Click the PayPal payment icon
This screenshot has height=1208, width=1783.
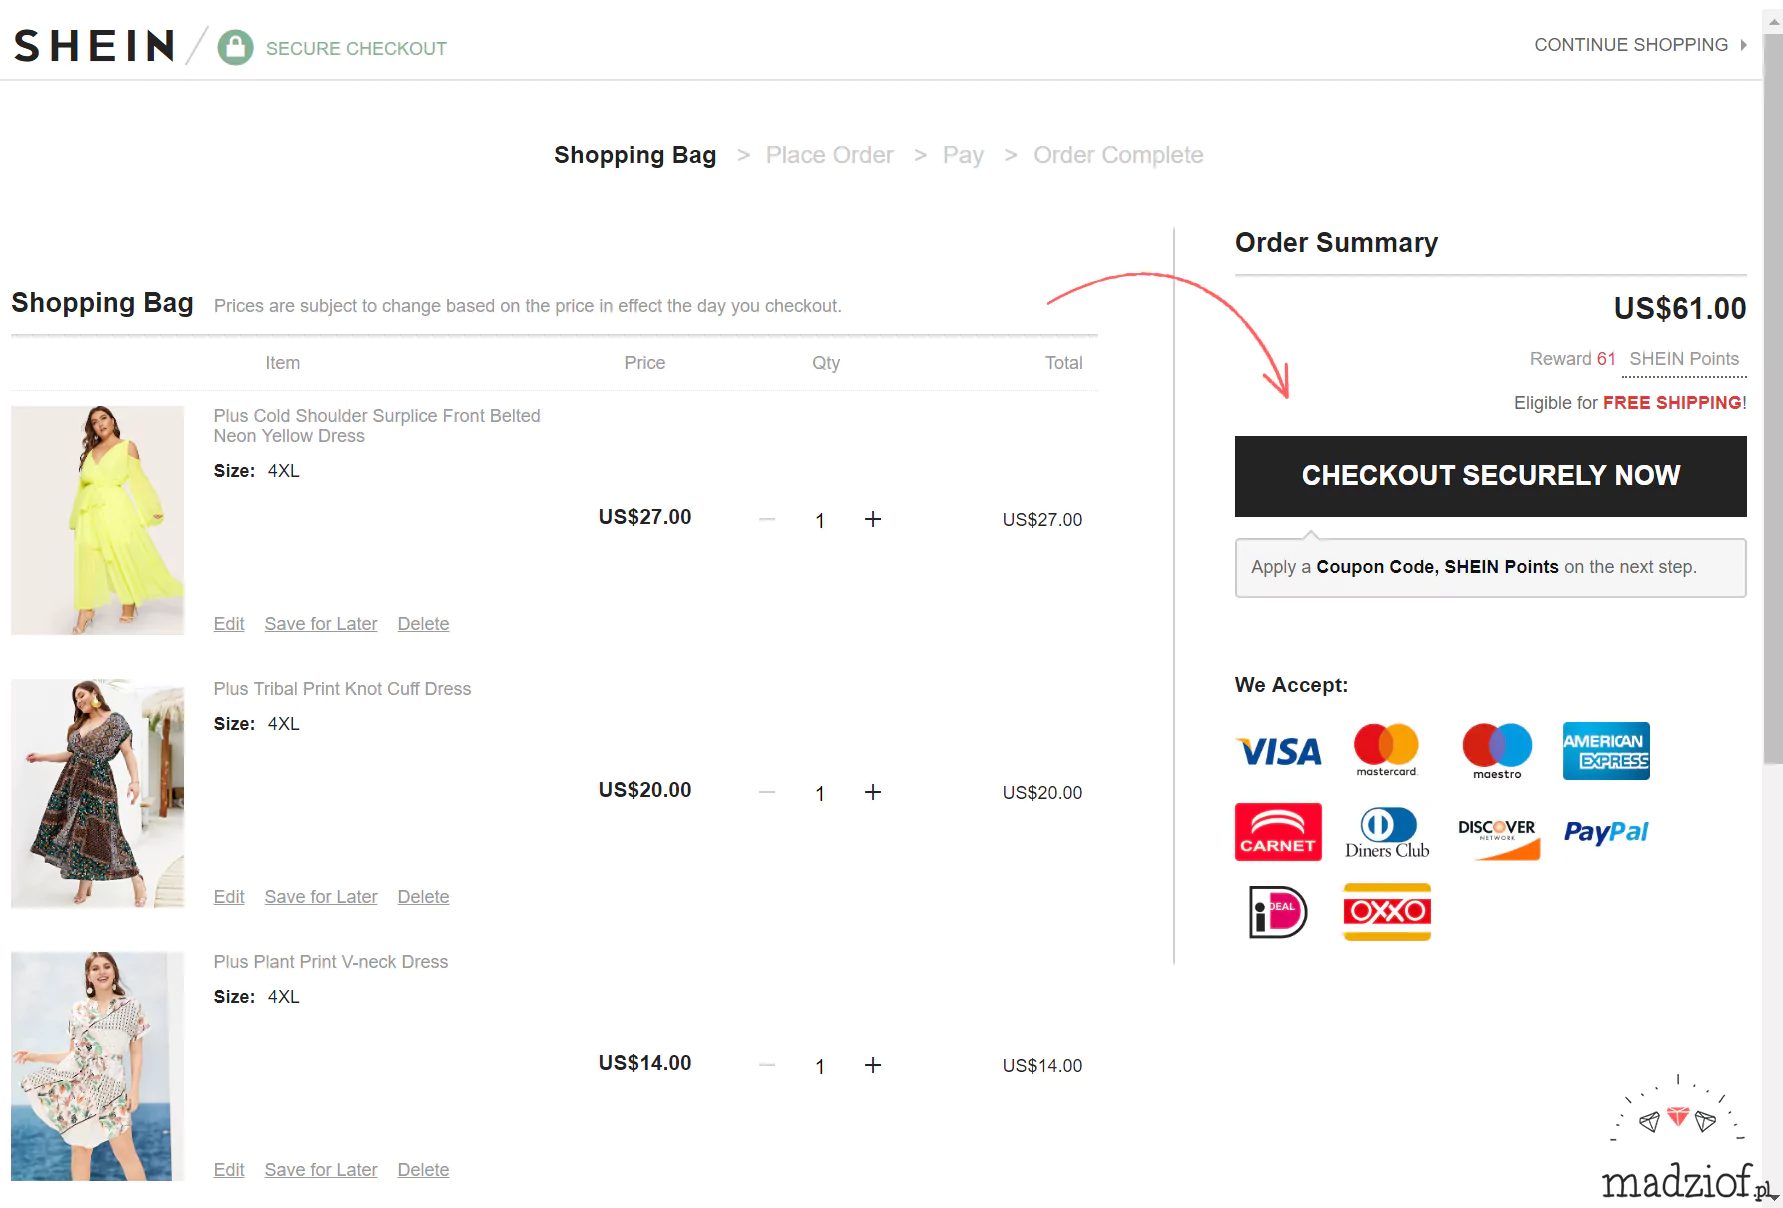point(1606,832)
